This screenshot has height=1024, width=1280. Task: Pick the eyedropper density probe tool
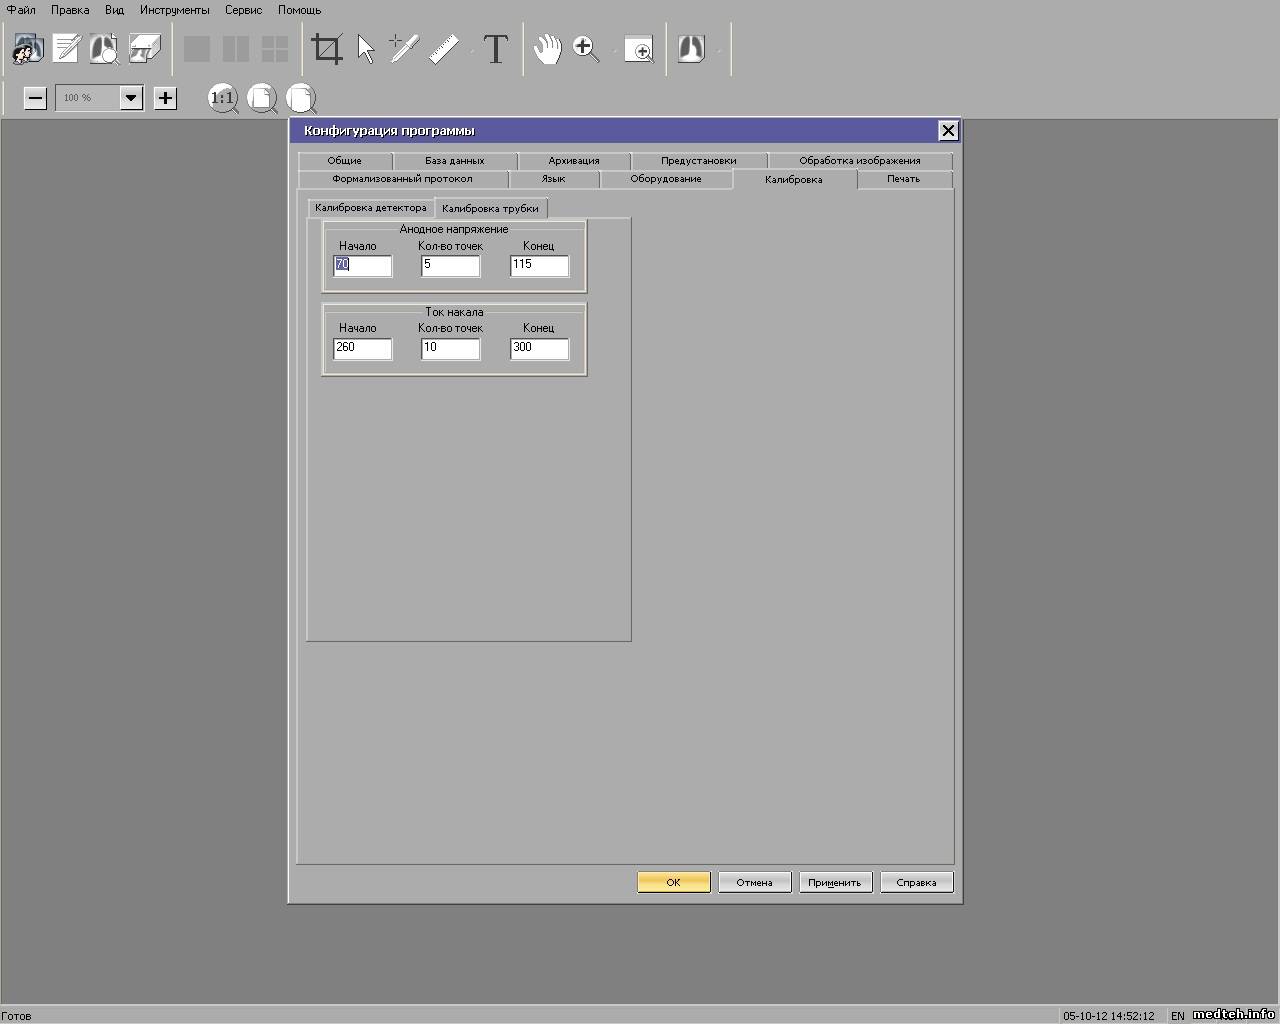(x=403, y=49)
